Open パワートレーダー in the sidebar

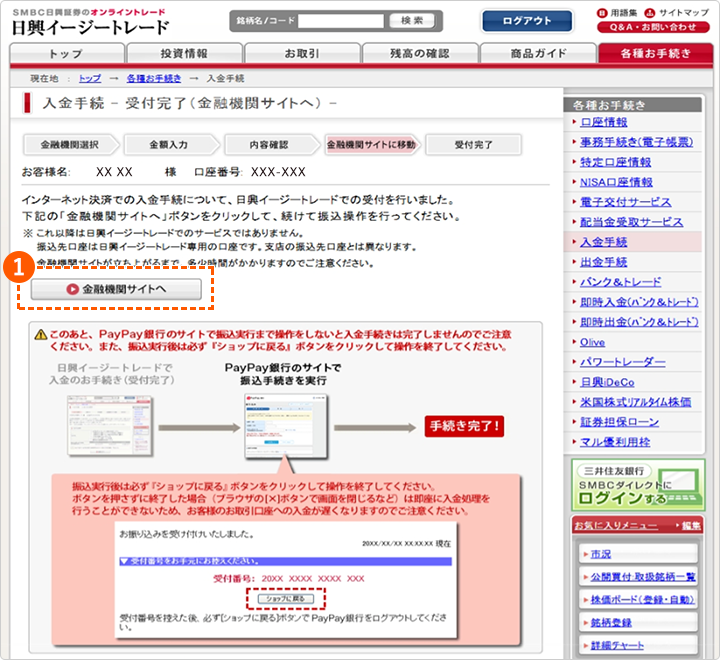pos(623,362)
